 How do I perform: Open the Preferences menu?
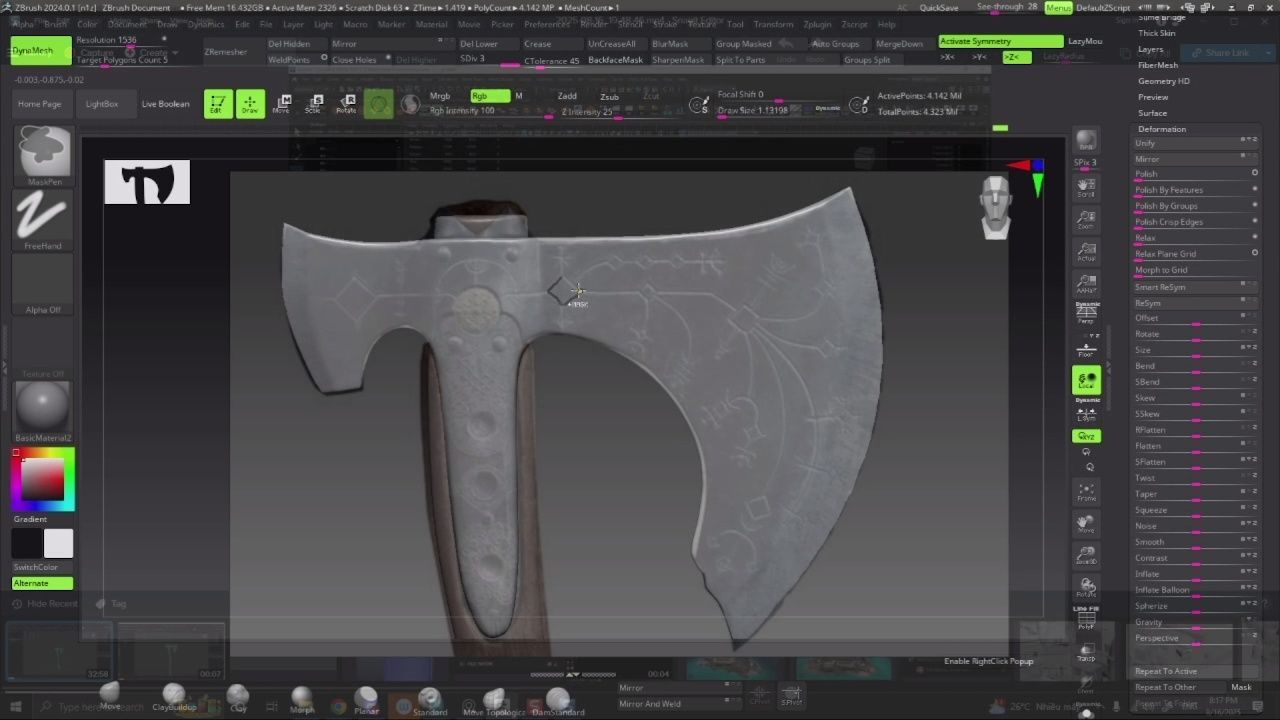point(546,24)
